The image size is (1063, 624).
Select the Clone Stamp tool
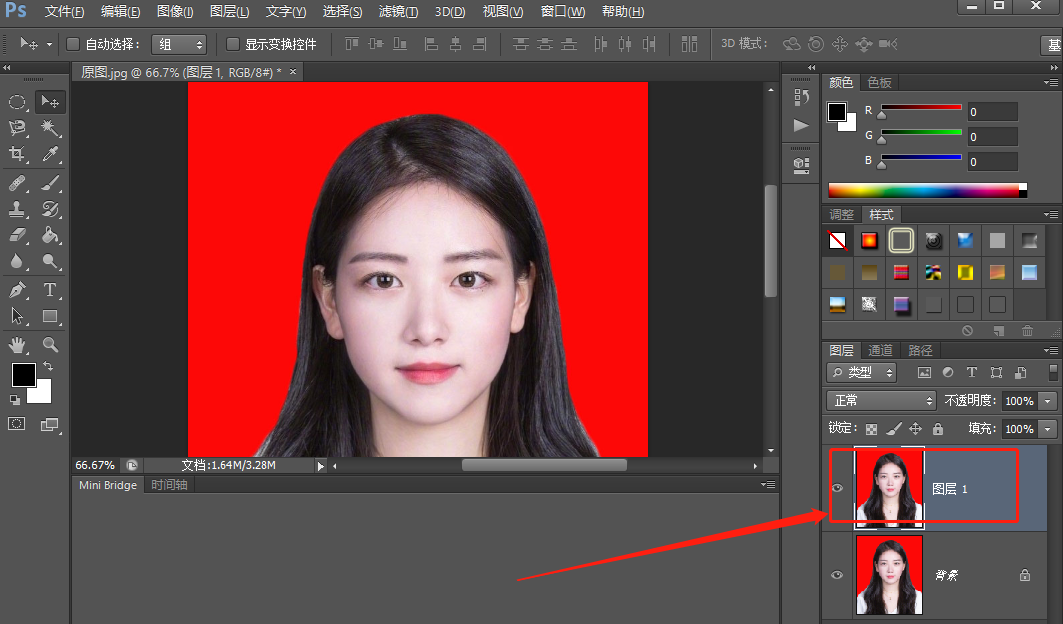pos(17,210)
